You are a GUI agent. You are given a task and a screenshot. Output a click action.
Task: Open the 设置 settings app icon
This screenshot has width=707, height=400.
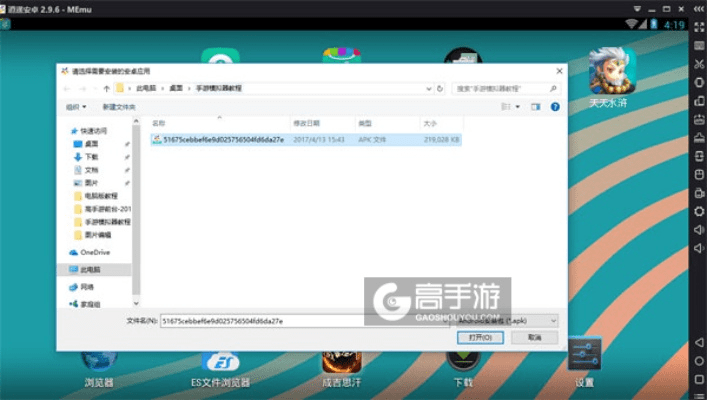584,362
